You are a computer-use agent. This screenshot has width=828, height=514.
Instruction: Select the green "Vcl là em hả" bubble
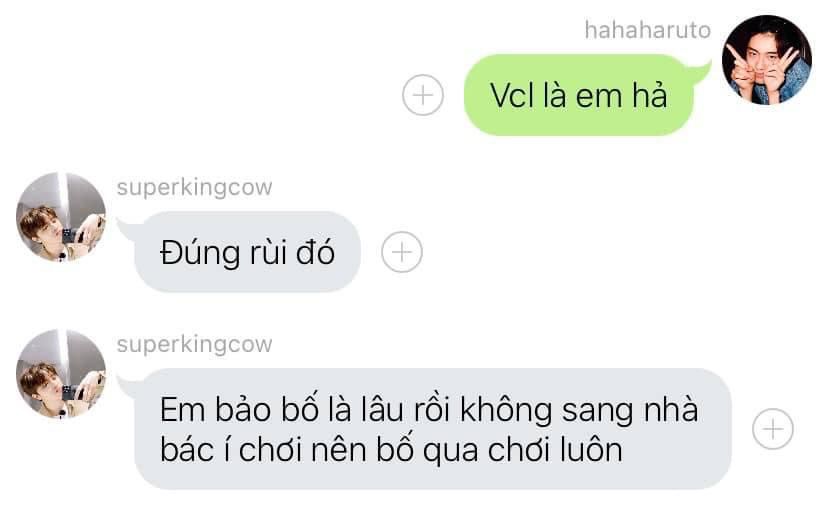[579, 95]
